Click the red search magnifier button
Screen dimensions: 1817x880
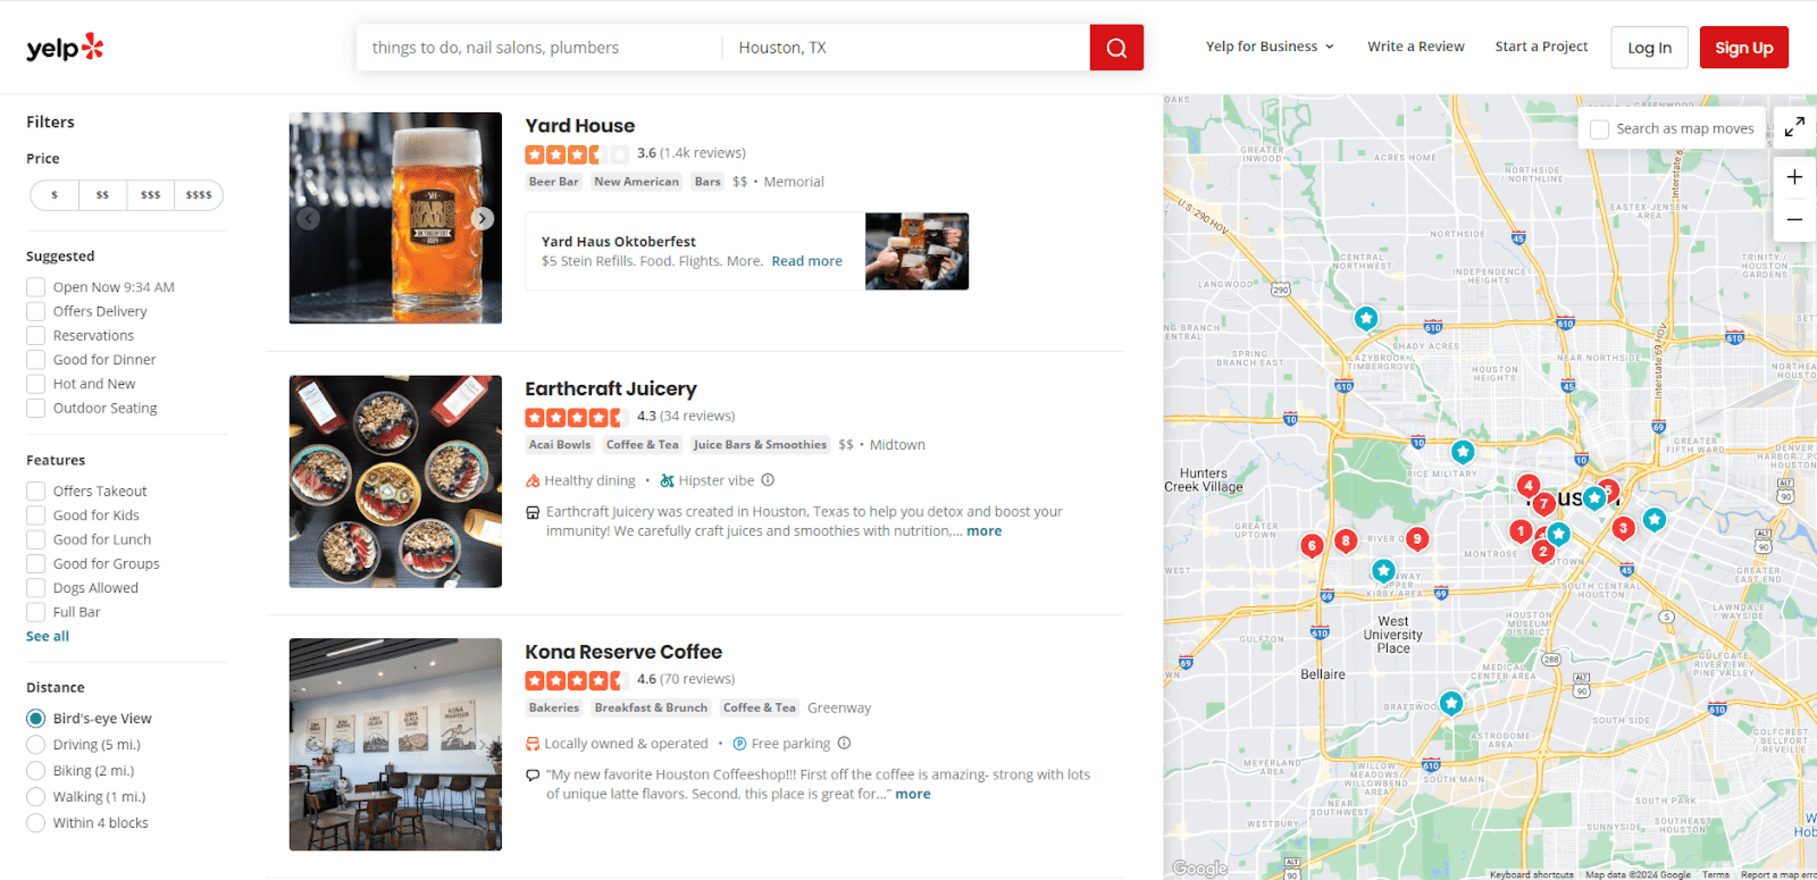pyautogui.click(x=1116, y=47)
